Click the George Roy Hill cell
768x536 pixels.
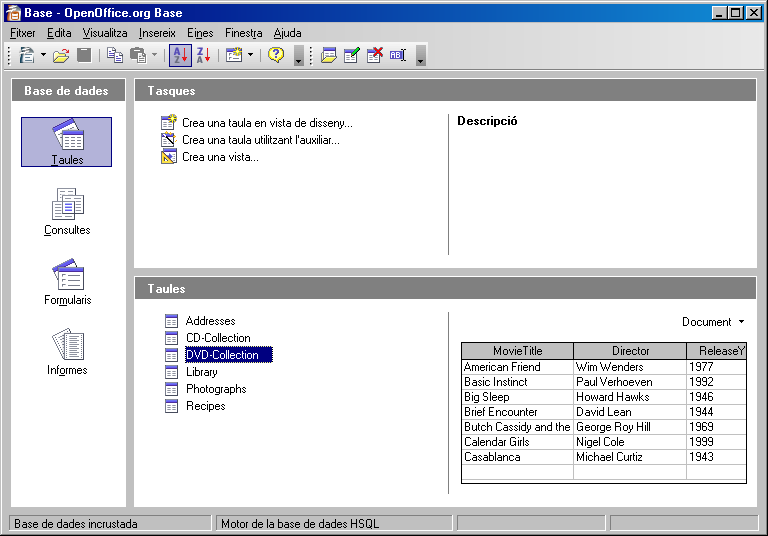click(630, 427)
